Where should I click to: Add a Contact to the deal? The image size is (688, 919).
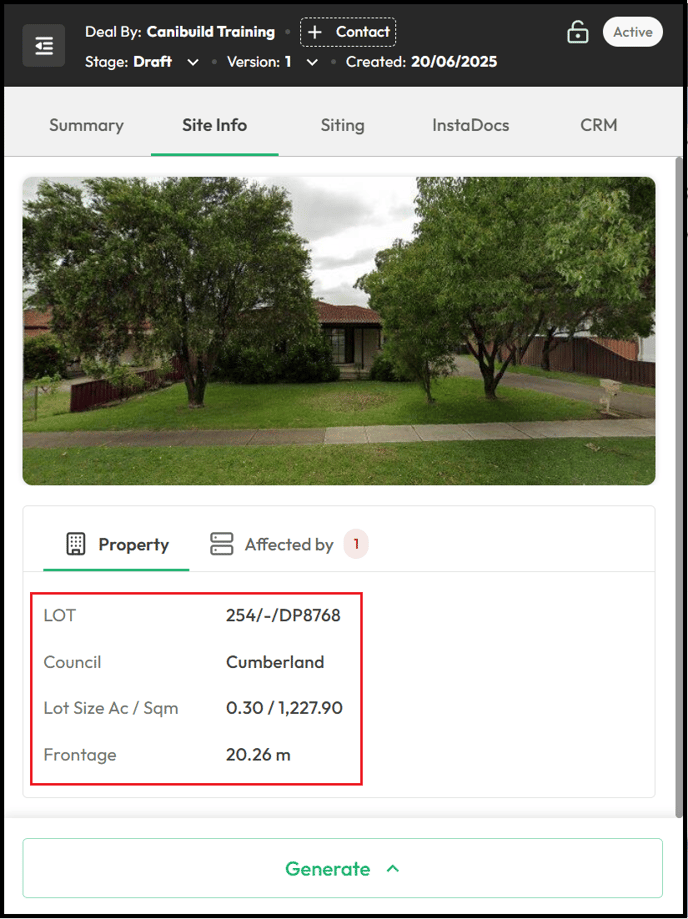pyautogui.click(x=348, y=32)
